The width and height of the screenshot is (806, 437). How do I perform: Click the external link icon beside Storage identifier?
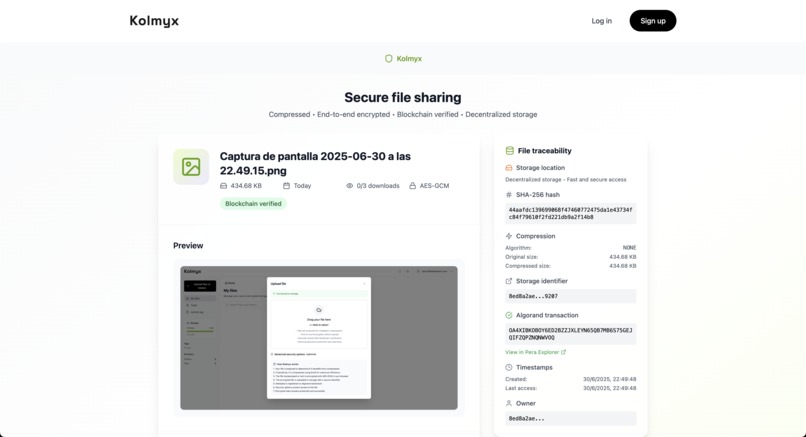(x=509, y=281)
